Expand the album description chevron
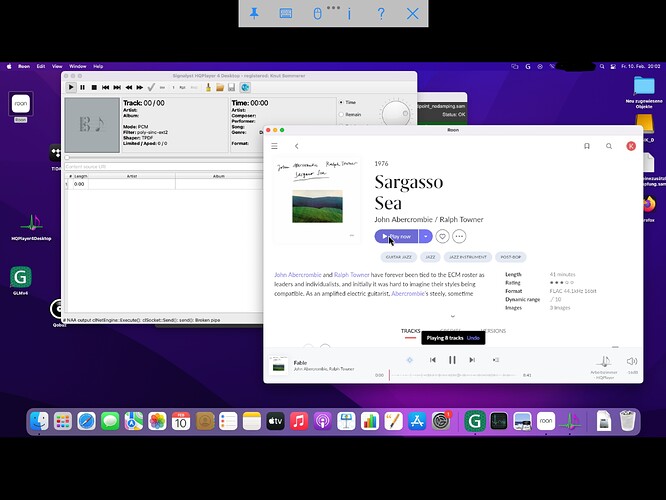 click(x=453, y=316)
